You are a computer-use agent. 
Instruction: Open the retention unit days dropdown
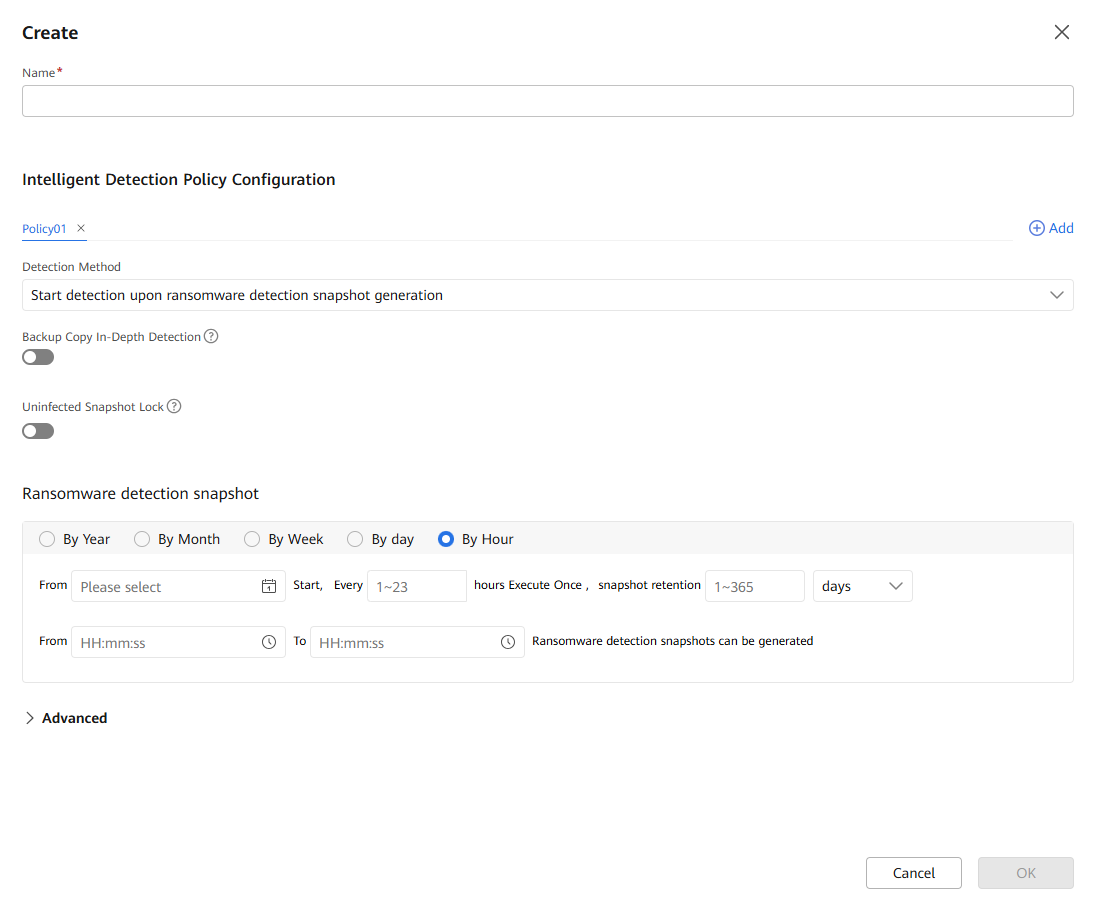point(862,587)
